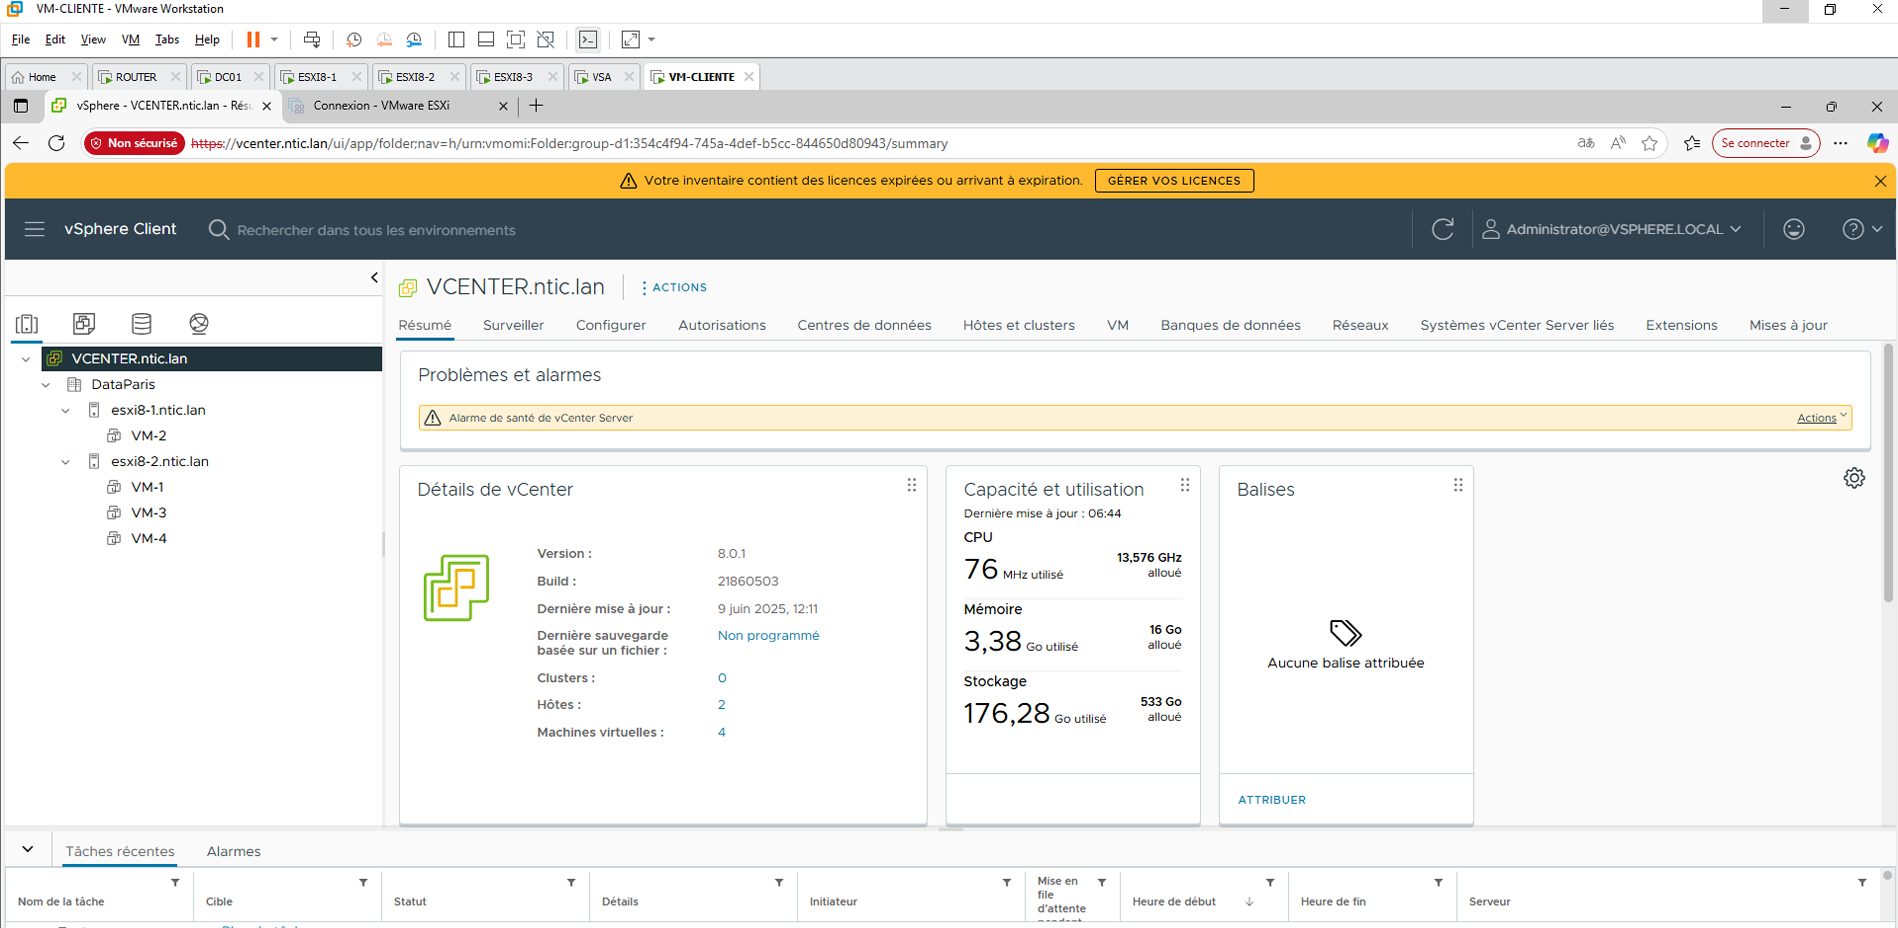This screenshot has height=928, width=1898.
Task: Select VM-1 in the inventory tree
Action: click(x=147, y=487)
